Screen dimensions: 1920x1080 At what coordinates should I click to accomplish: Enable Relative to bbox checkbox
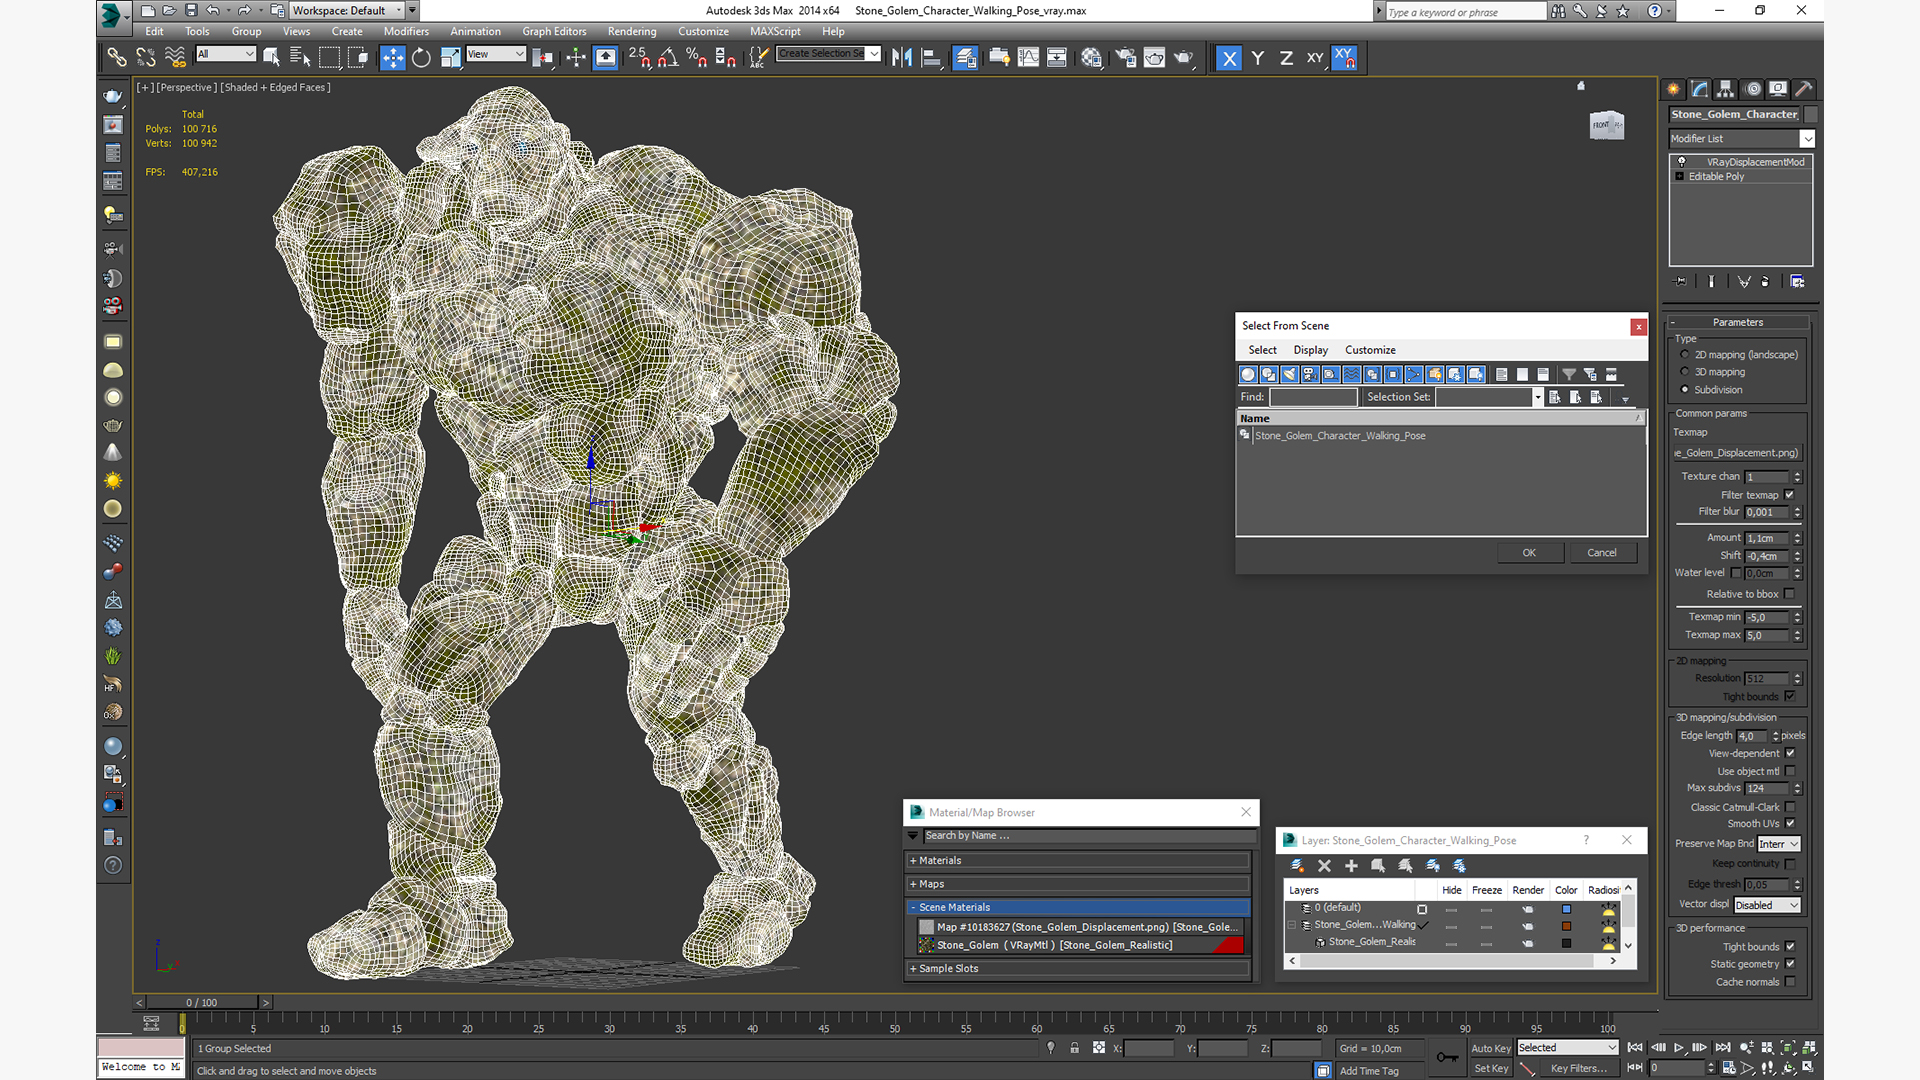pos(1790,594)
